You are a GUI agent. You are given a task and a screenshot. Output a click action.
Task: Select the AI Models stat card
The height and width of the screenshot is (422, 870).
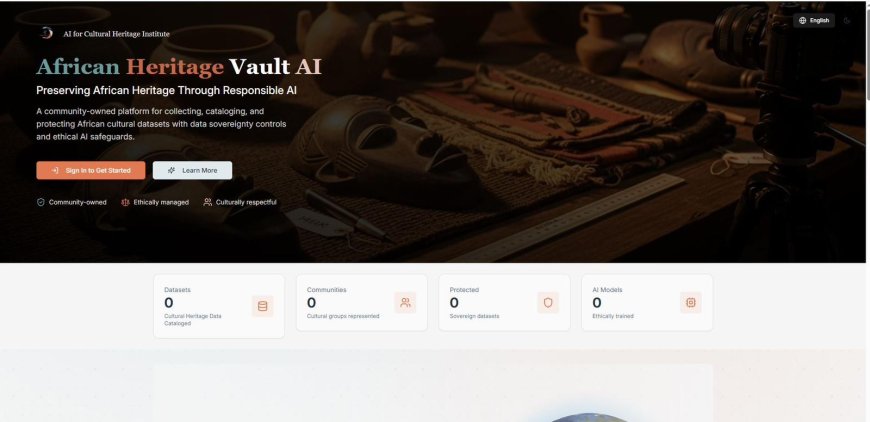[x=647, y=303]
